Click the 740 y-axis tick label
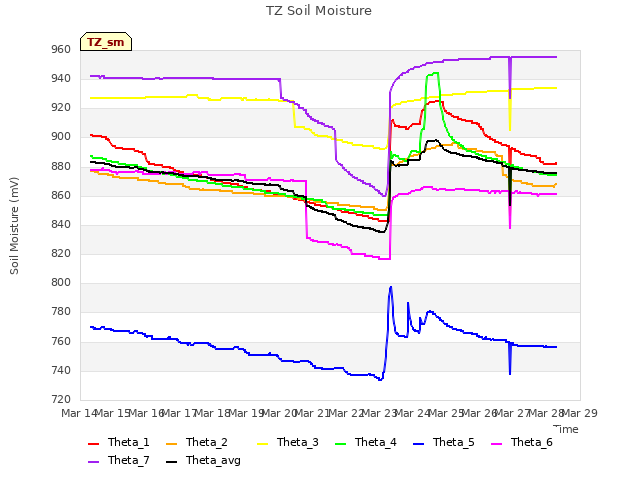This screenshot has width=640, height=480. (x=61, y=370)
